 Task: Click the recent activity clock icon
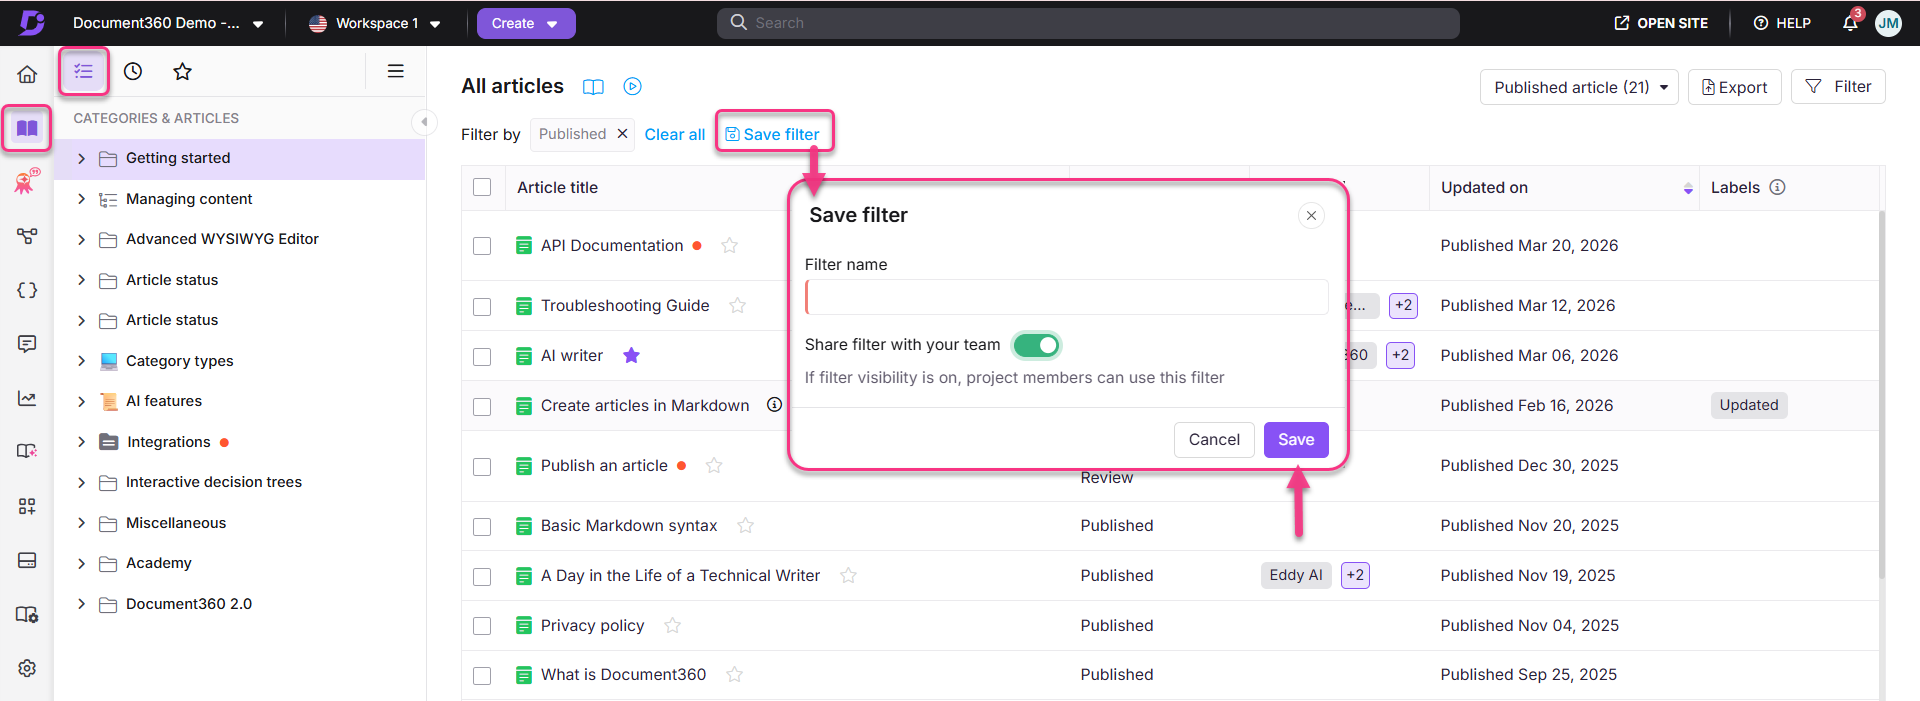pos(132,71)
